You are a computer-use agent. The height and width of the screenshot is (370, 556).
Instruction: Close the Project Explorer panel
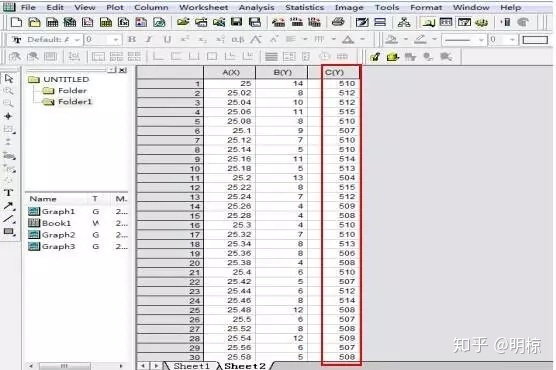123,70
